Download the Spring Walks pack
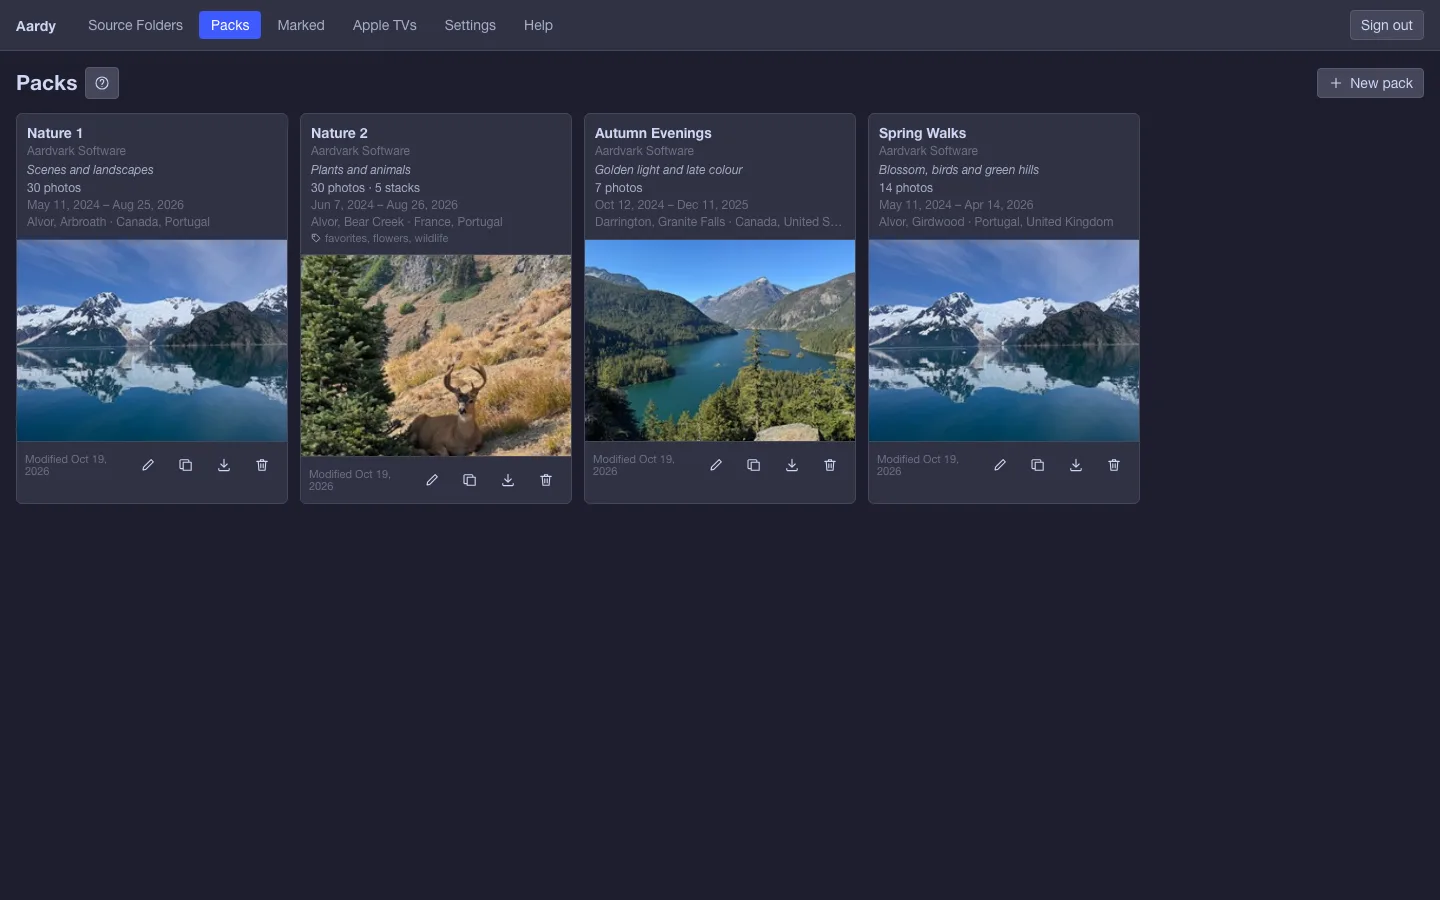Image resolution: width=1440 pixels, height=900 pixels. pos(1076,465)
